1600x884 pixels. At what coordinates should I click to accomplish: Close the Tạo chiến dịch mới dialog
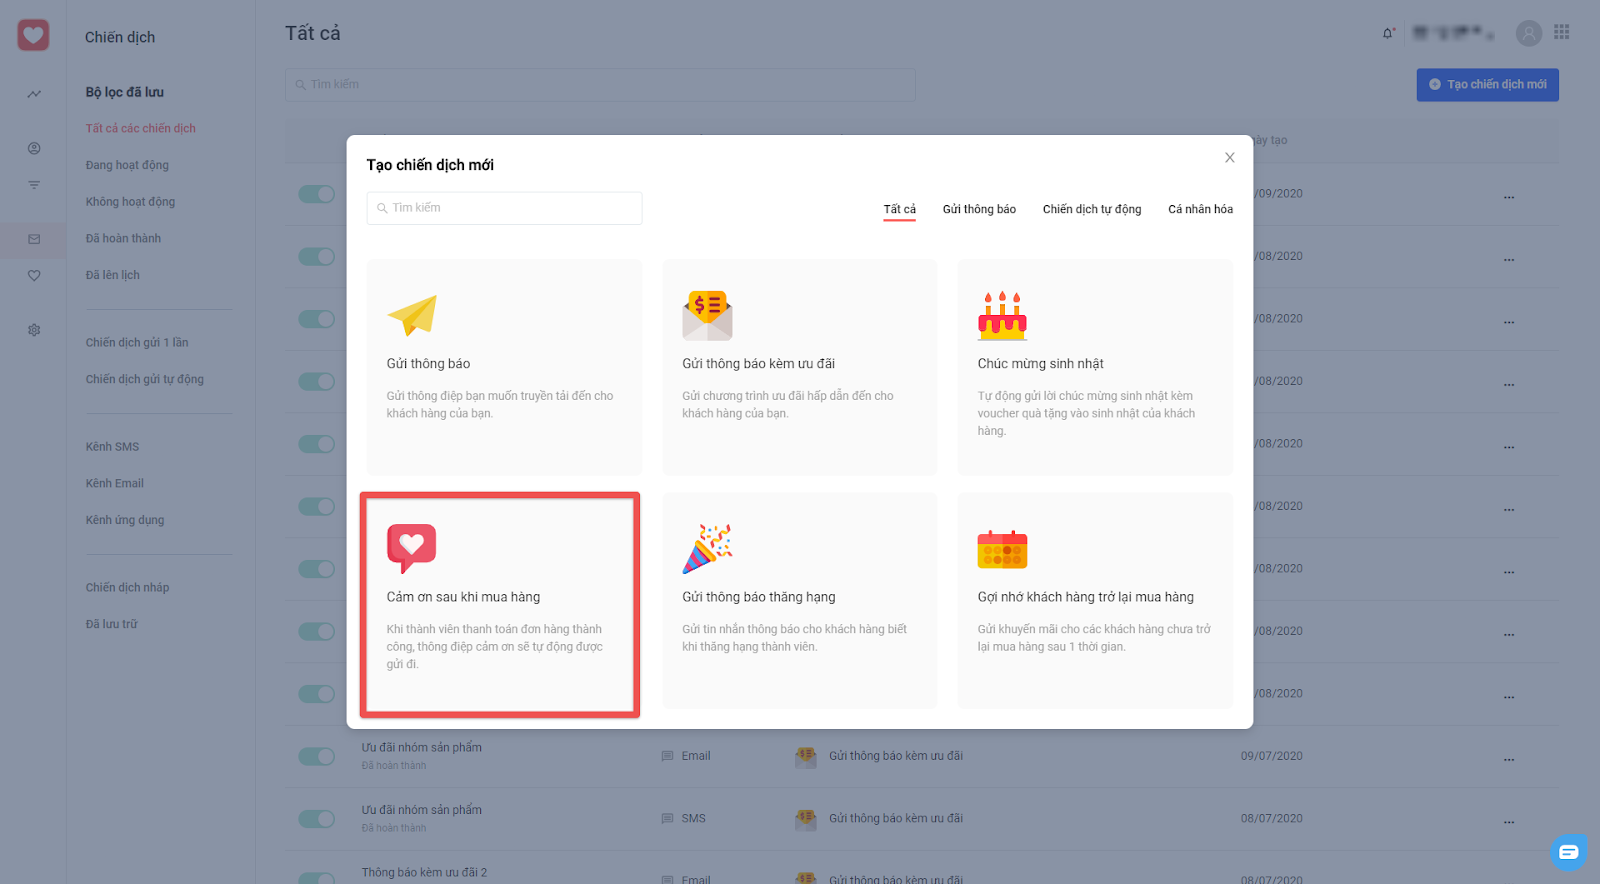1230,158
